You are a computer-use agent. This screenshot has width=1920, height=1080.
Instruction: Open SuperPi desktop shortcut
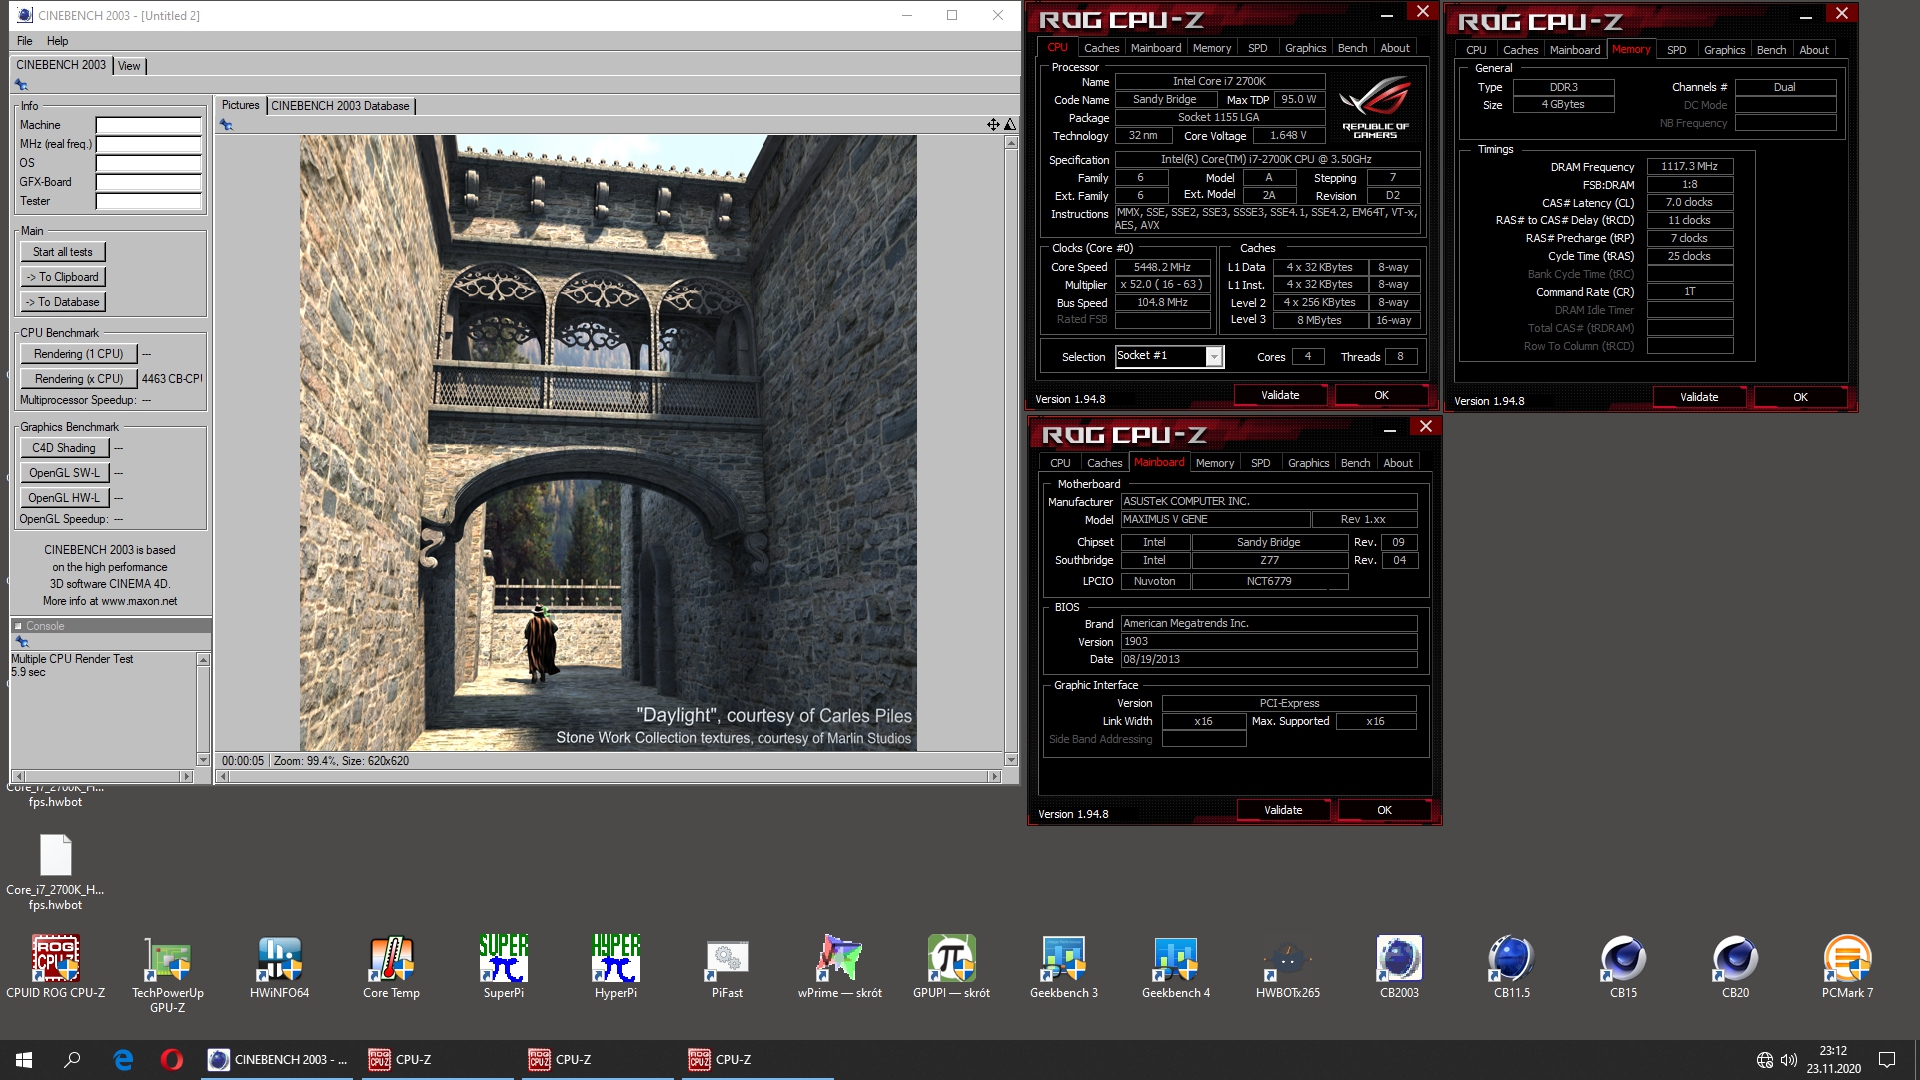504,966
